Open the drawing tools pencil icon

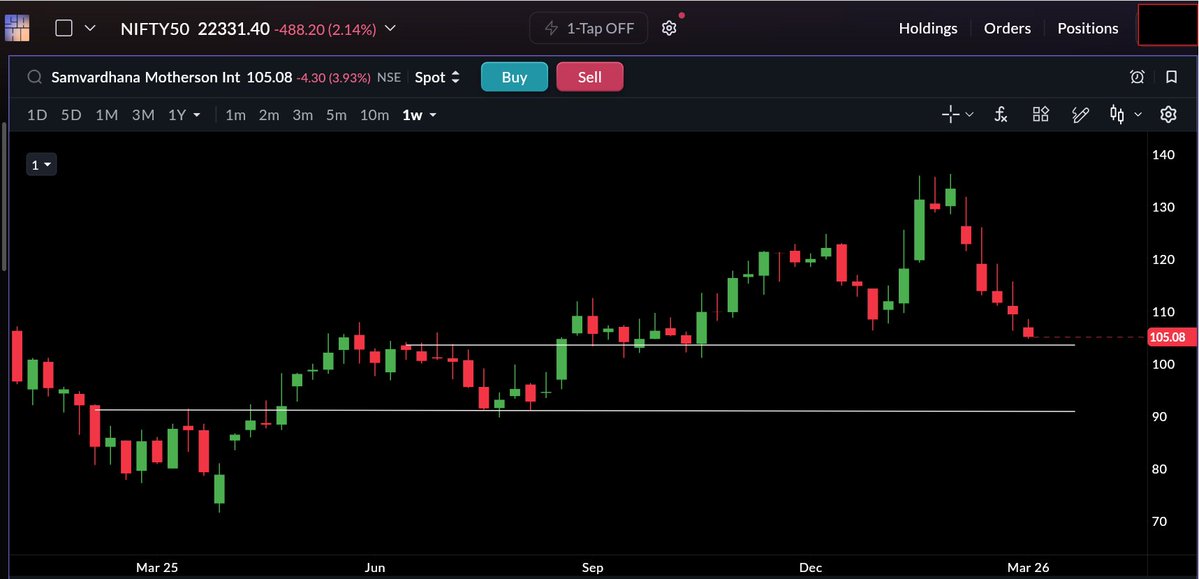[1080, 115]
